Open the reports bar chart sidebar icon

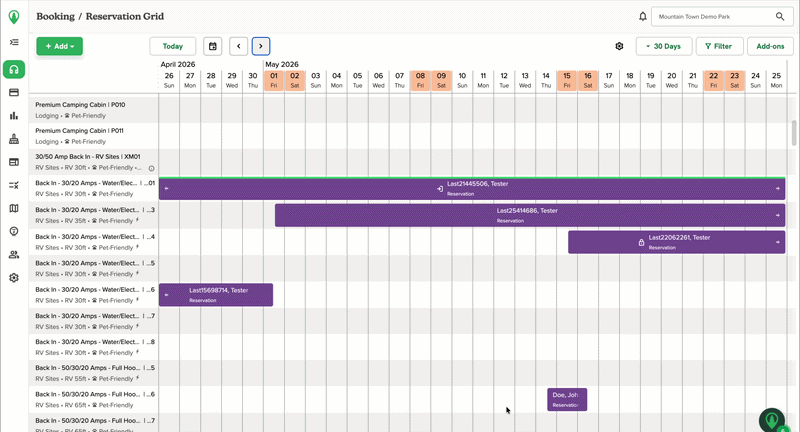click(x=14, y=115)
